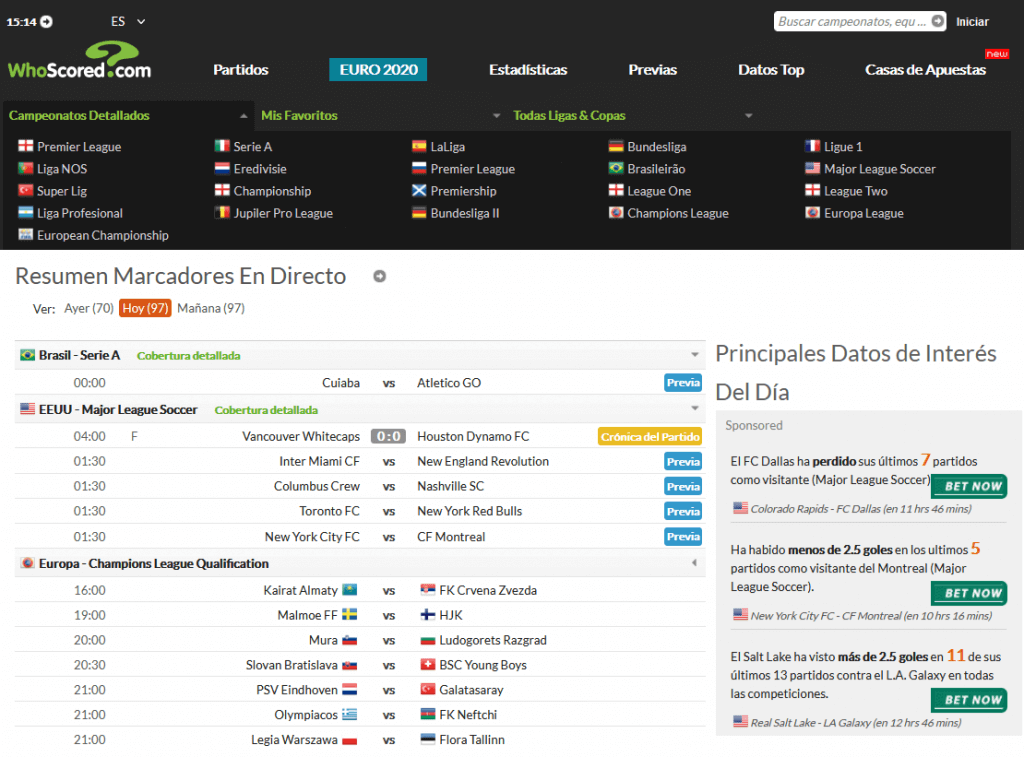
Task: Open the Partidos menu
Action: click(240, 70)
